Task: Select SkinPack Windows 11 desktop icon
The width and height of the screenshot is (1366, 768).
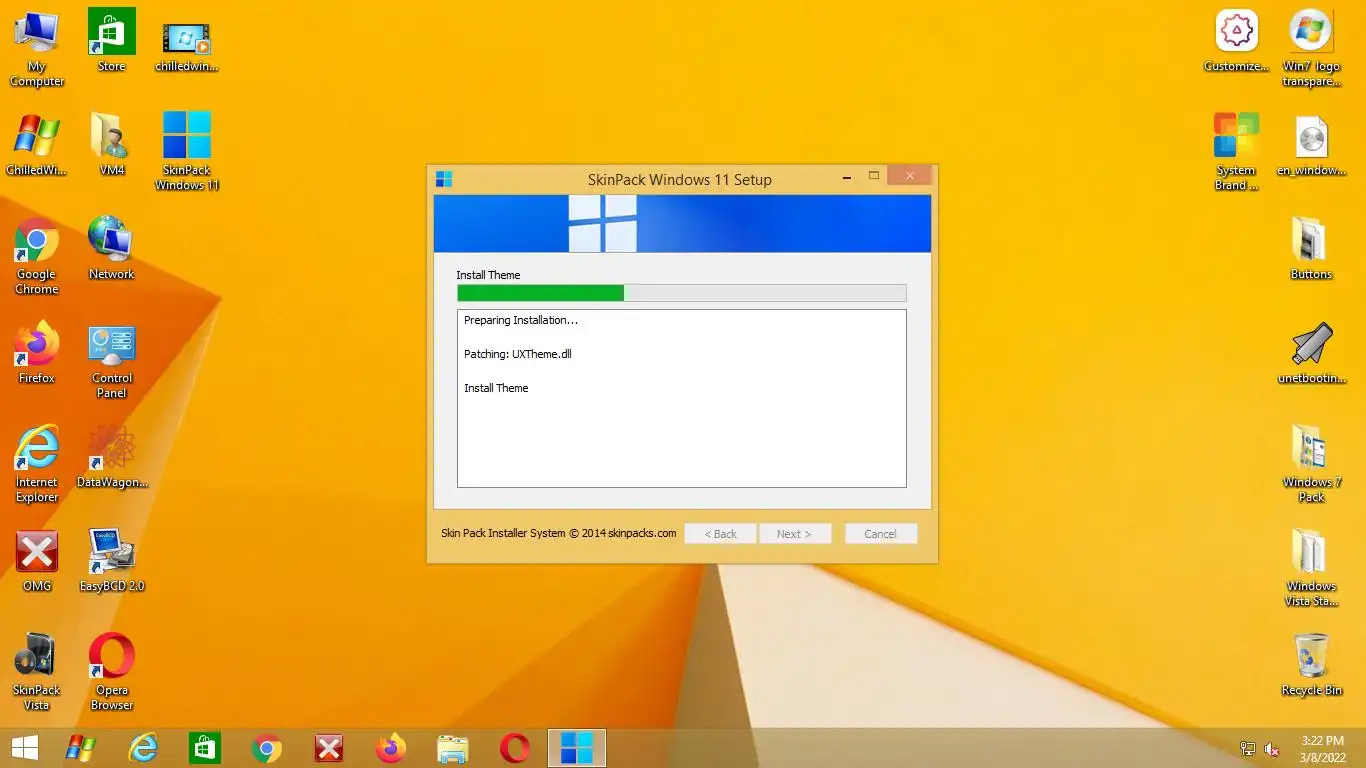Action: 187,151
